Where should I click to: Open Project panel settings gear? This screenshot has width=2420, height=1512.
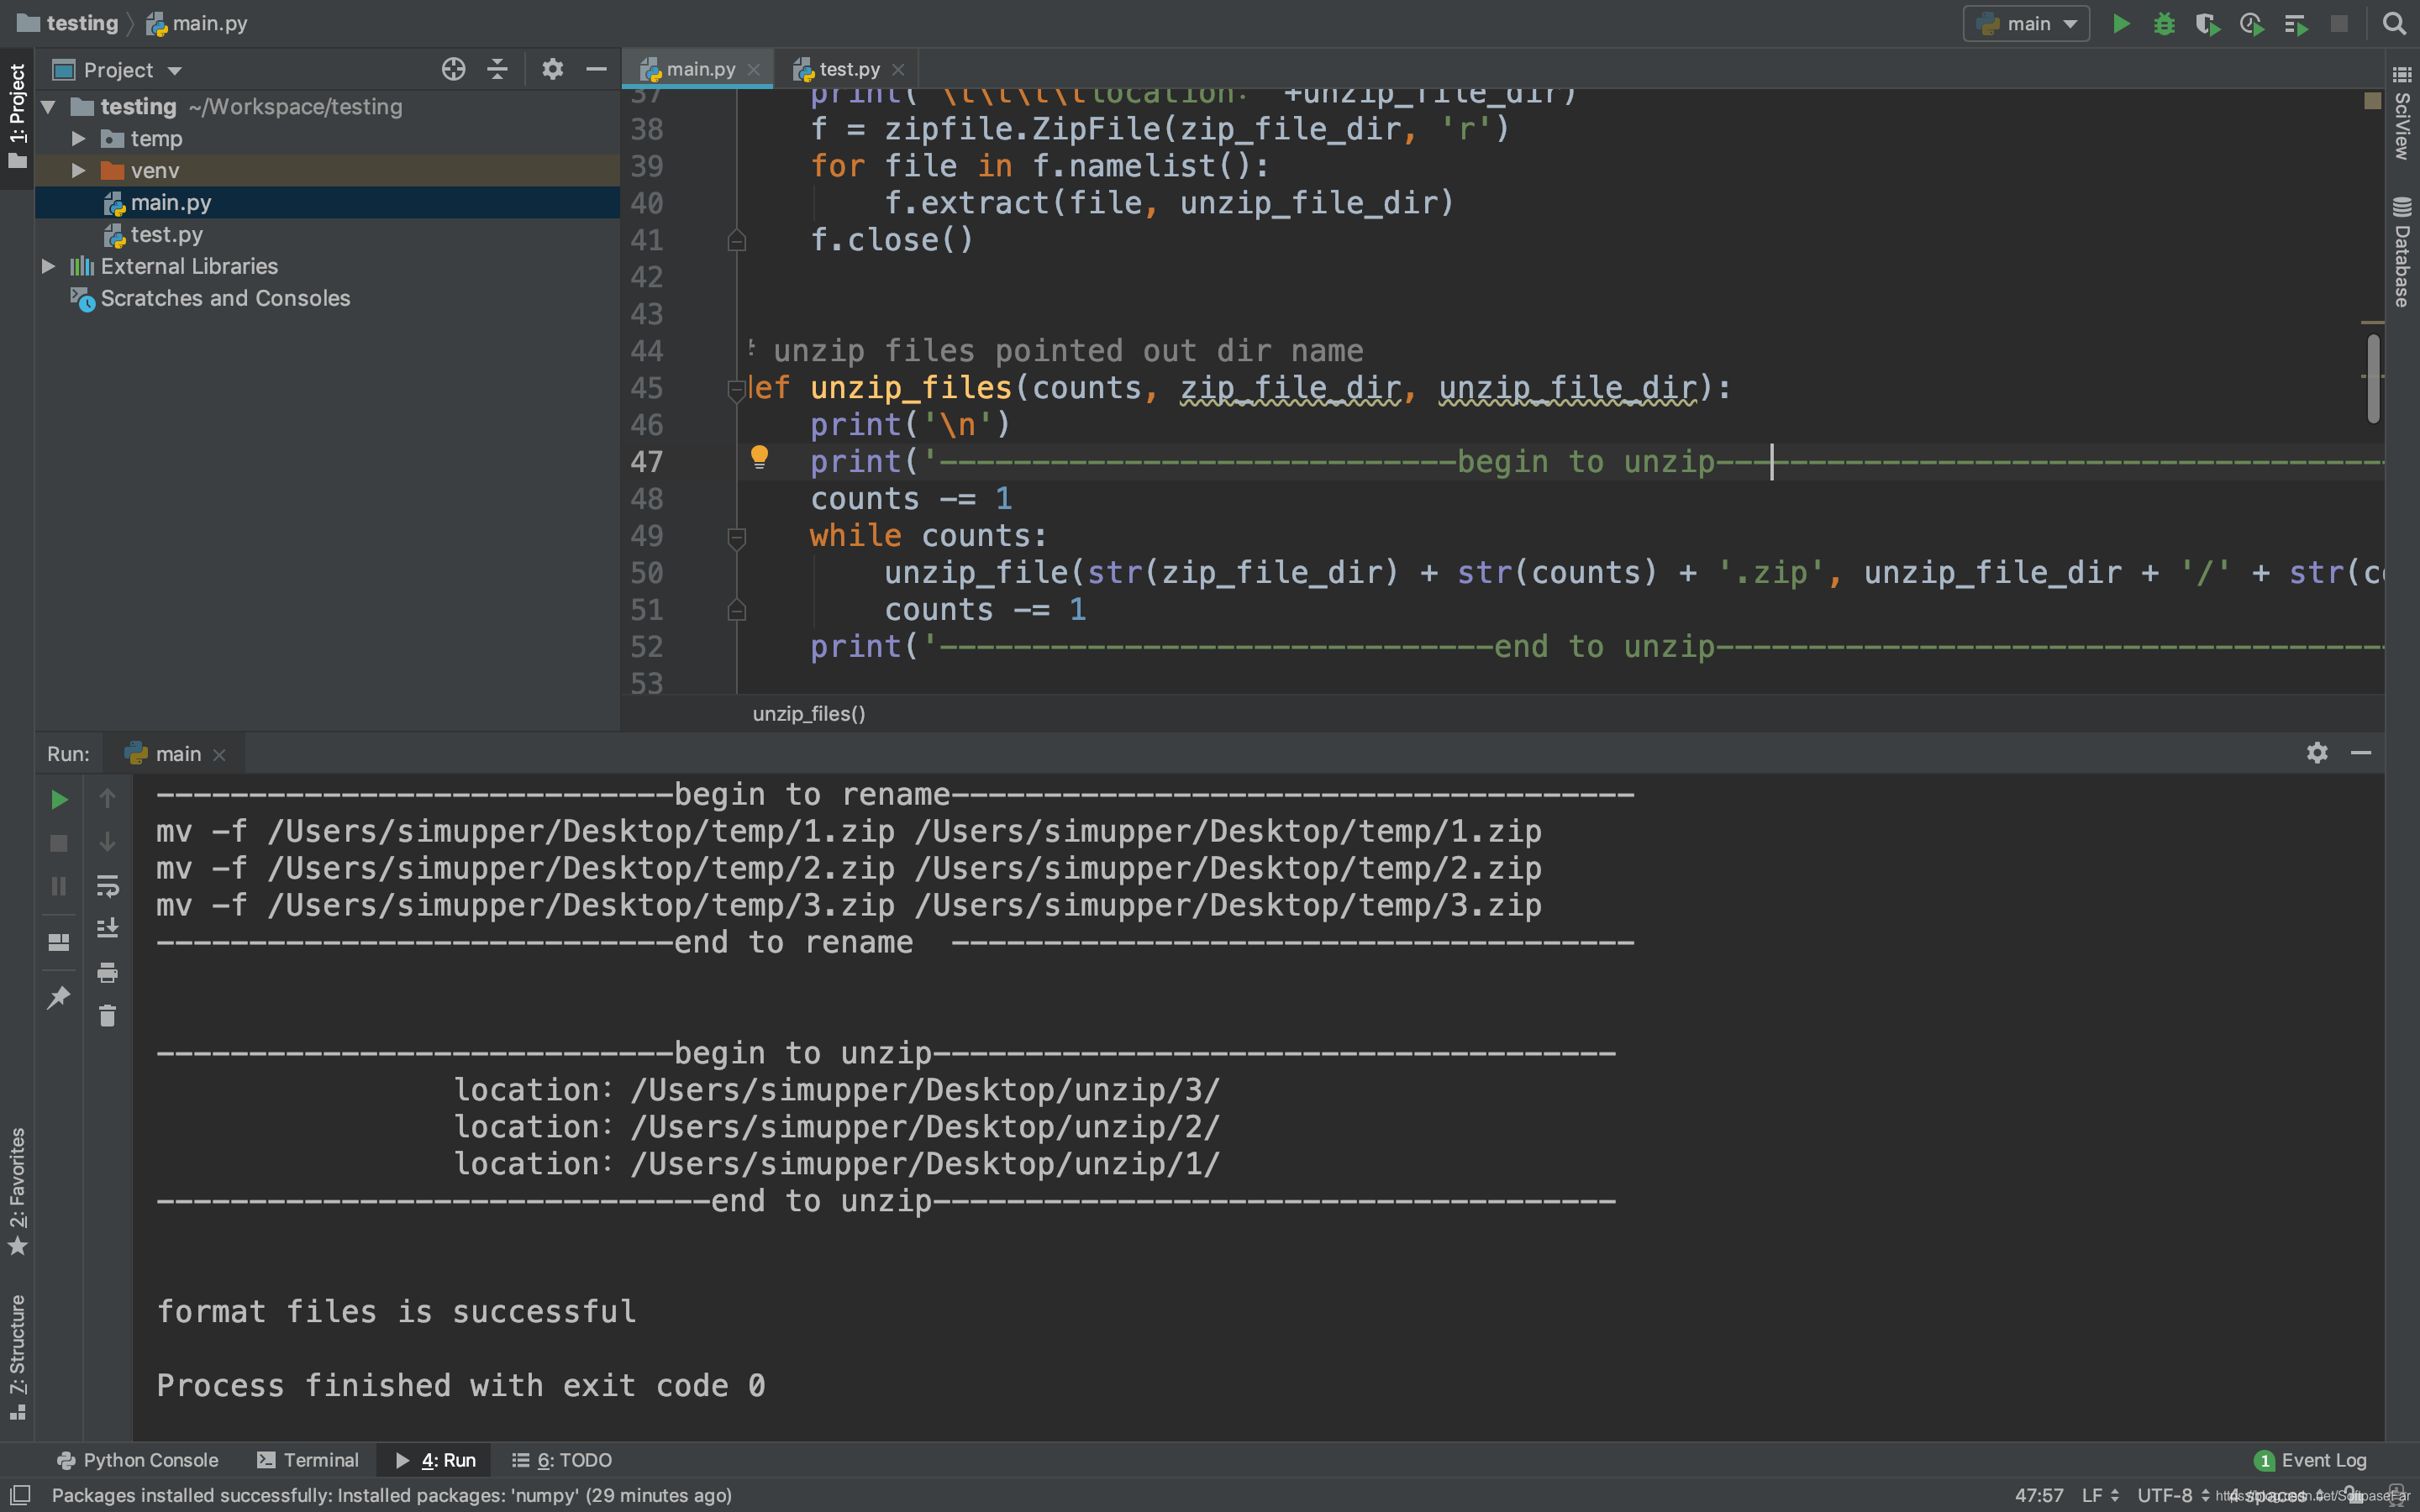(552, 69)
